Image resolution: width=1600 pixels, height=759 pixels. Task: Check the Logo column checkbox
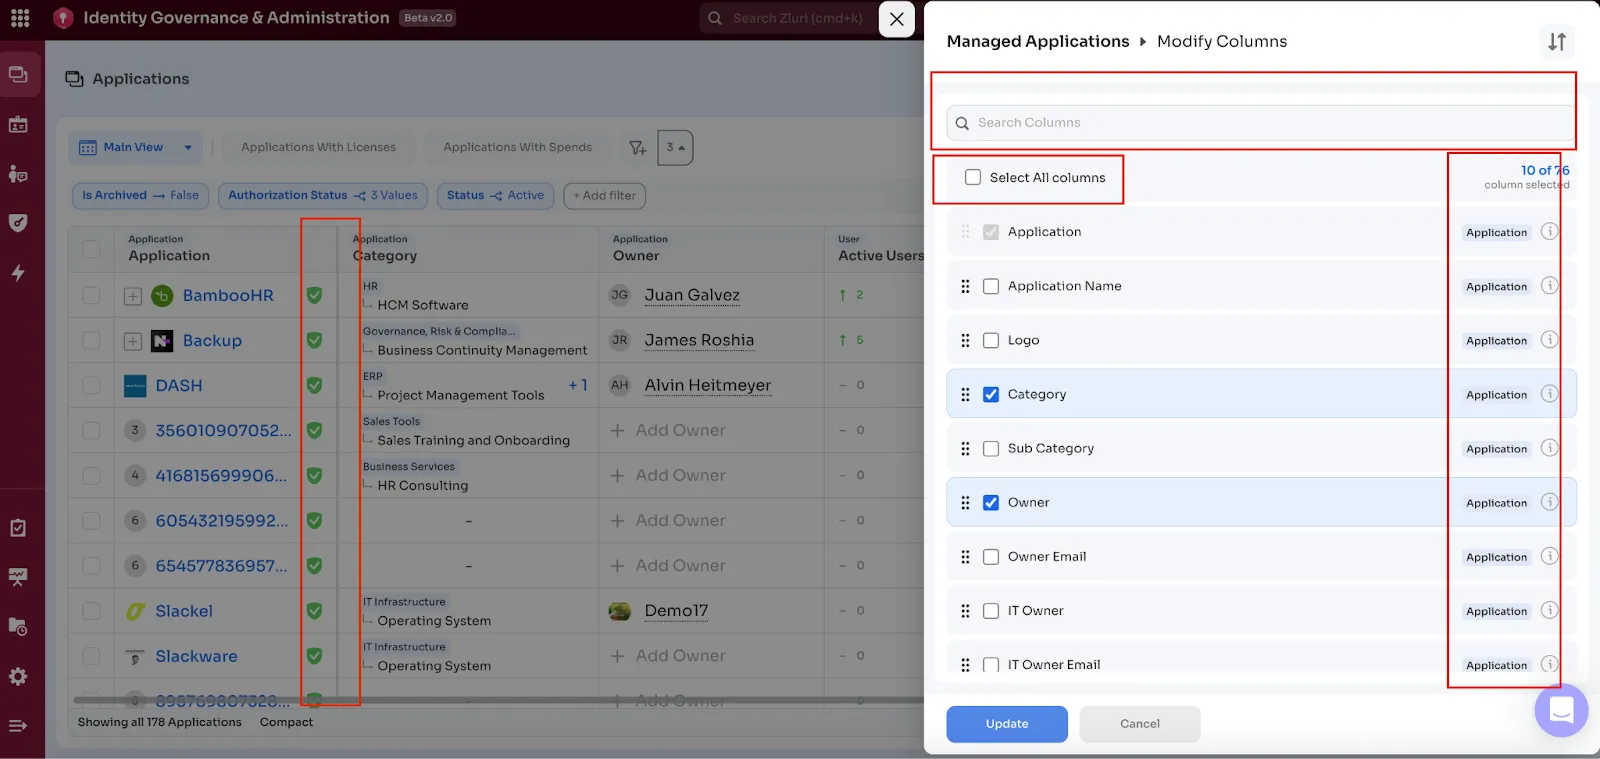(991, 340)
